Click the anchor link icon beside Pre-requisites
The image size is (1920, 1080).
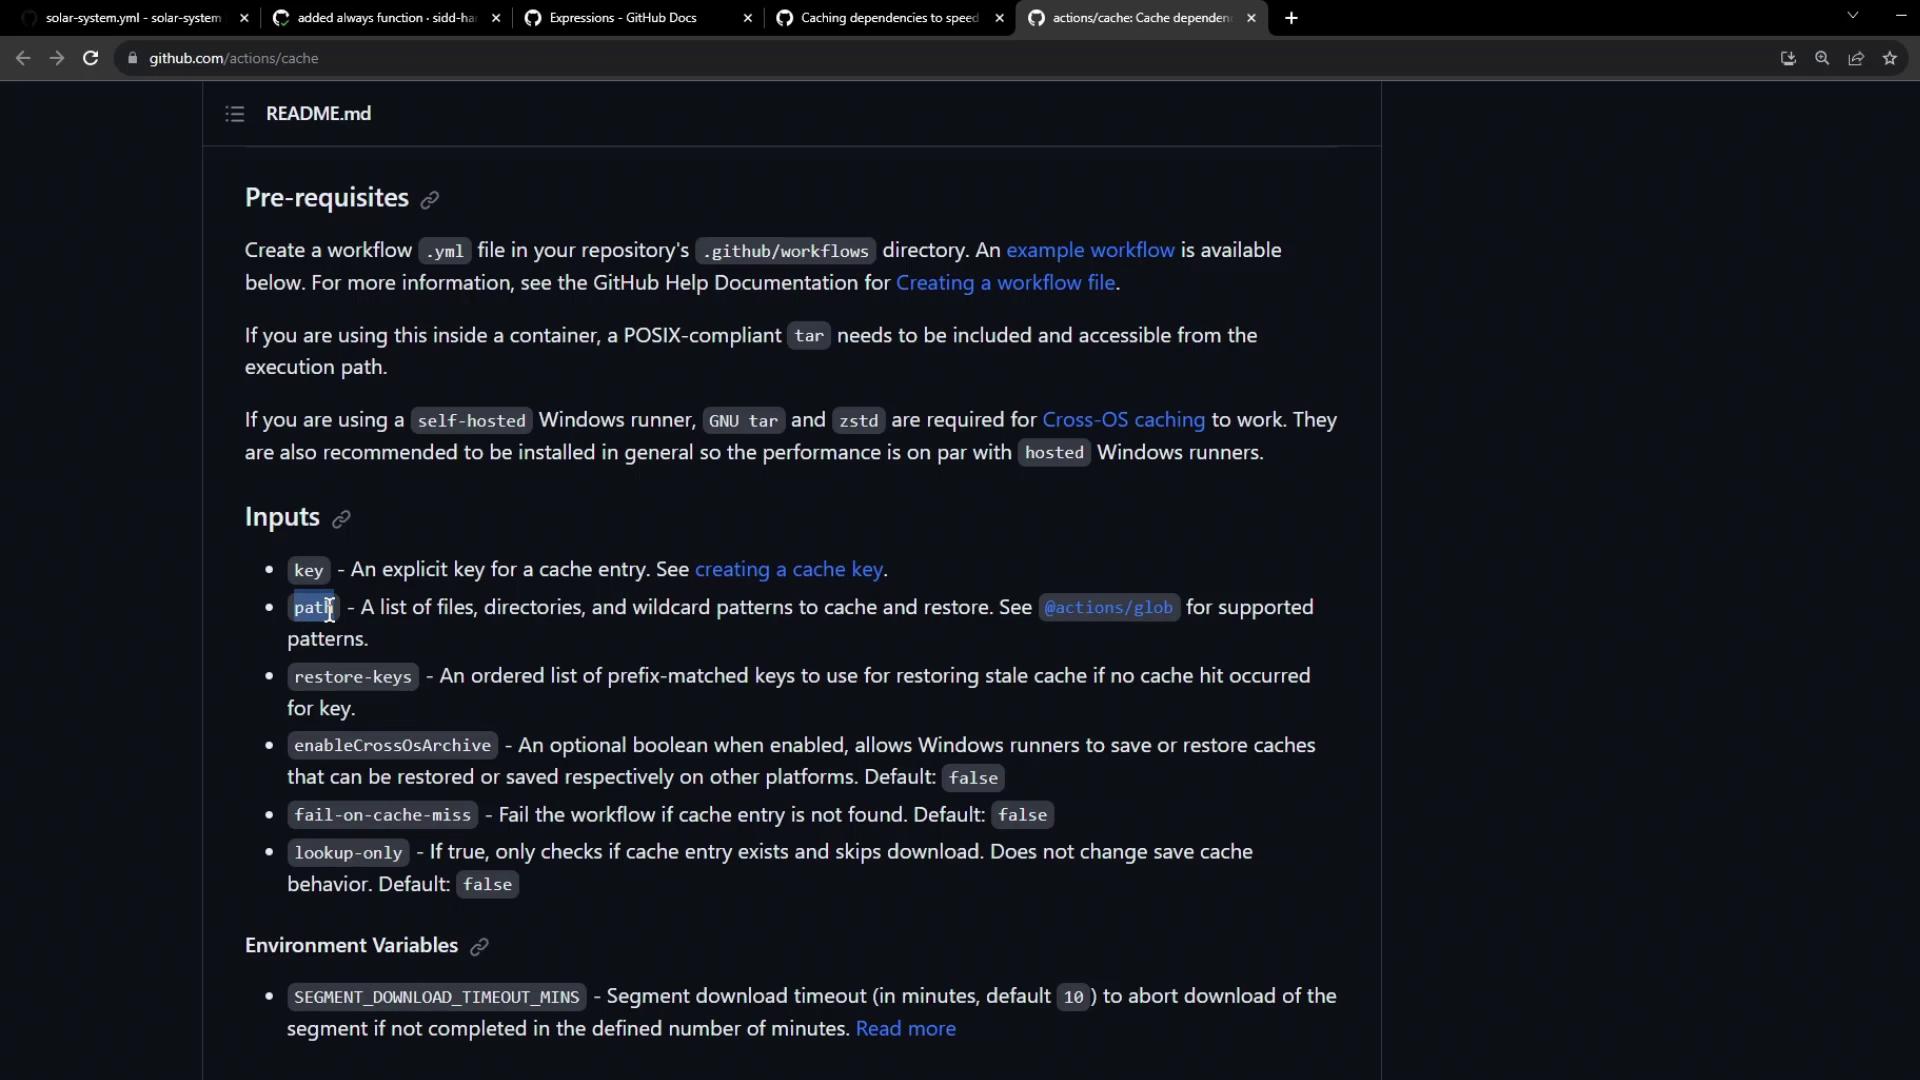[430, 200]
